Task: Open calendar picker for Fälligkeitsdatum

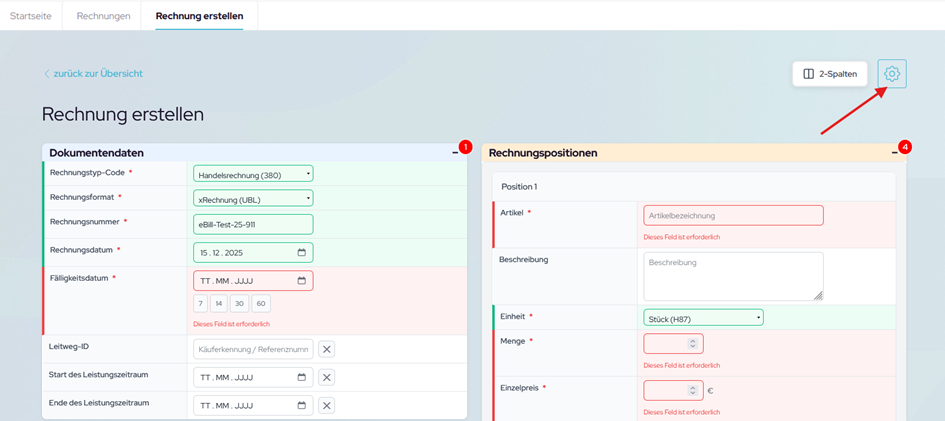Action: (301, 281)
